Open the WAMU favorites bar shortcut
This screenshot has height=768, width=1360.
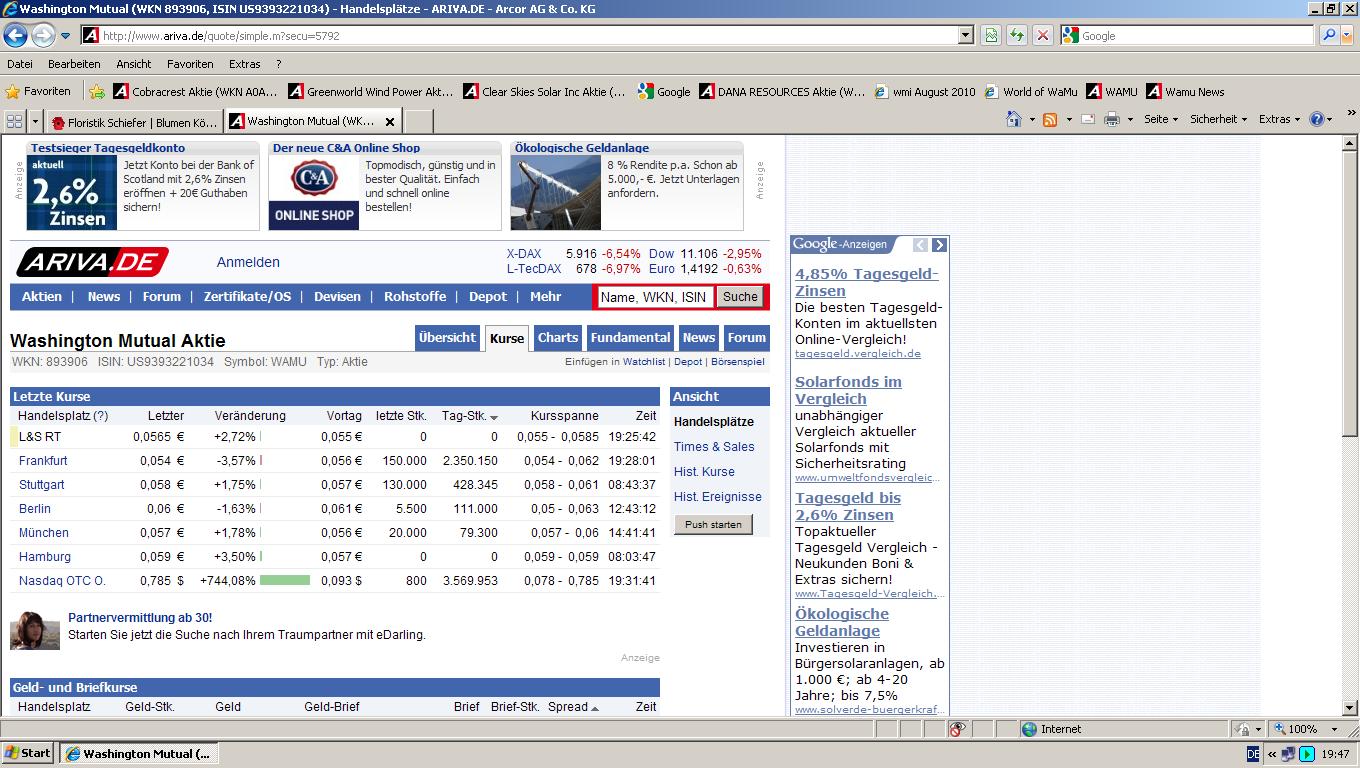[1112, 91]
